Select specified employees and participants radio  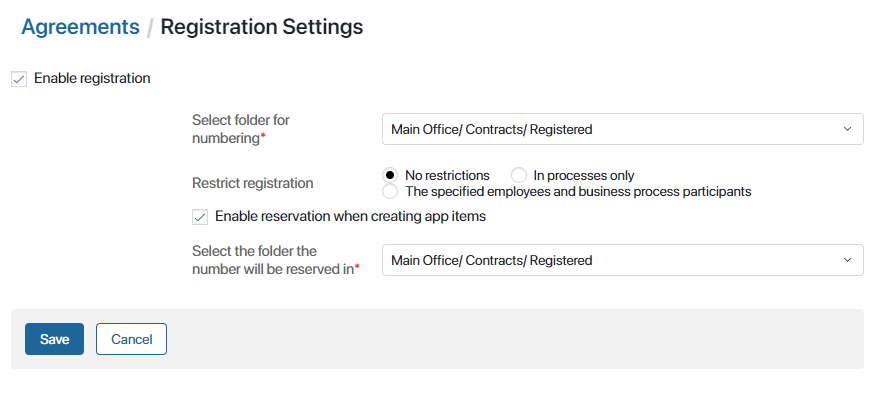(390, 192)
